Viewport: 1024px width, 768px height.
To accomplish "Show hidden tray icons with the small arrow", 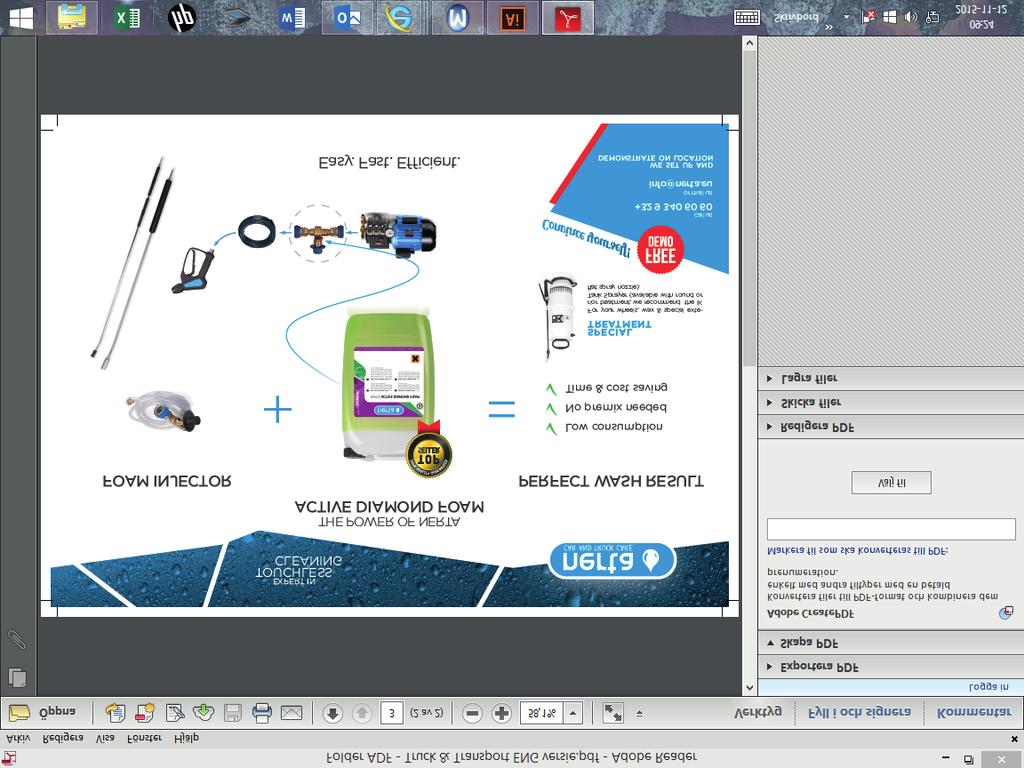I will 847,17.
